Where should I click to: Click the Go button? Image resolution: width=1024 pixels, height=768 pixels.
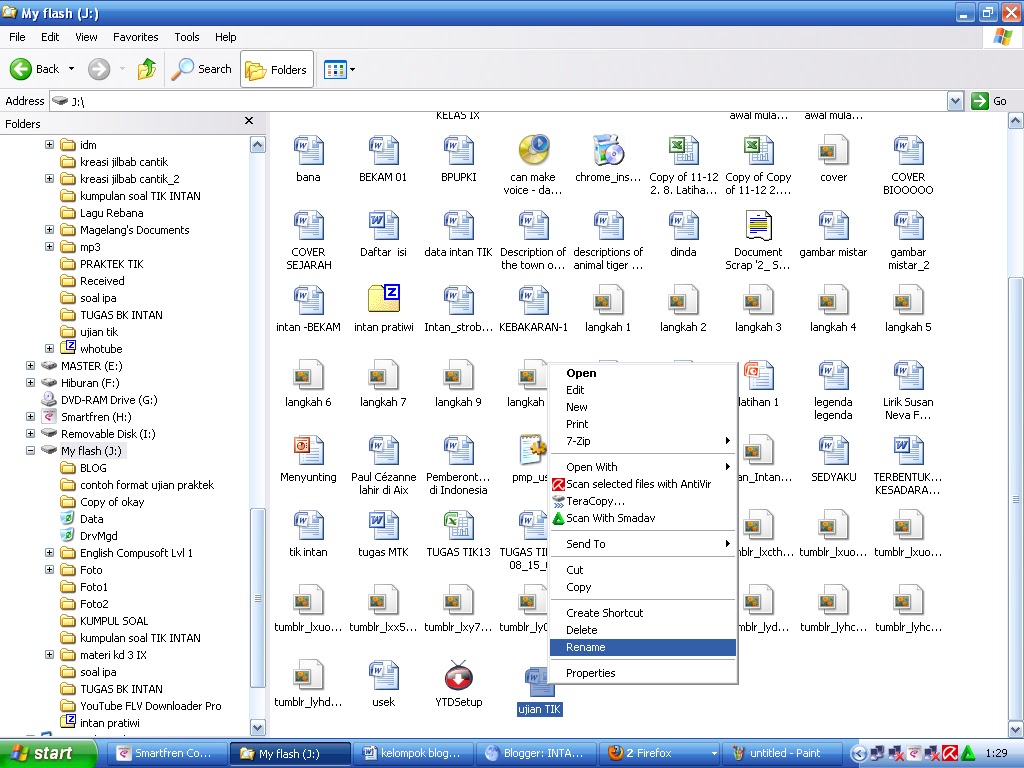point(989,101)
